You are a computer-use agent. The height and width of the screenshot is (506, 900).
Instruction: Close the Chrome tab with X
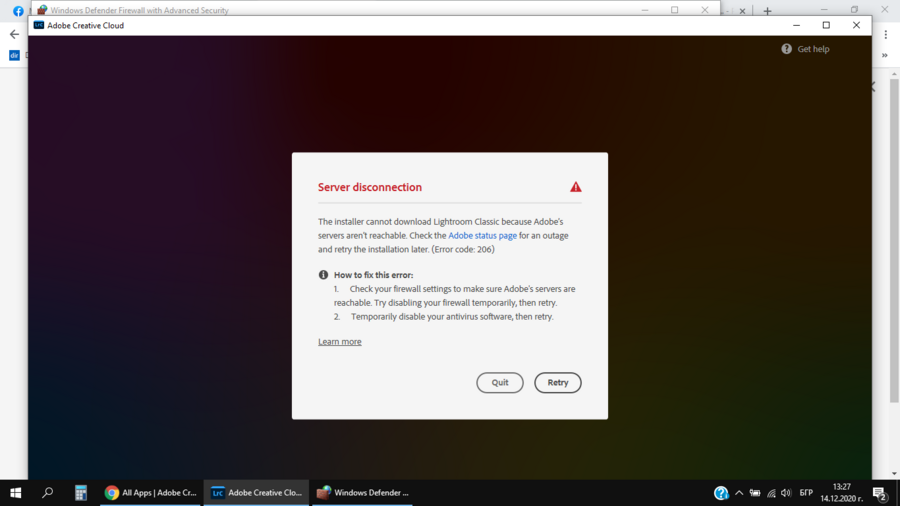[x=742, y=11]
